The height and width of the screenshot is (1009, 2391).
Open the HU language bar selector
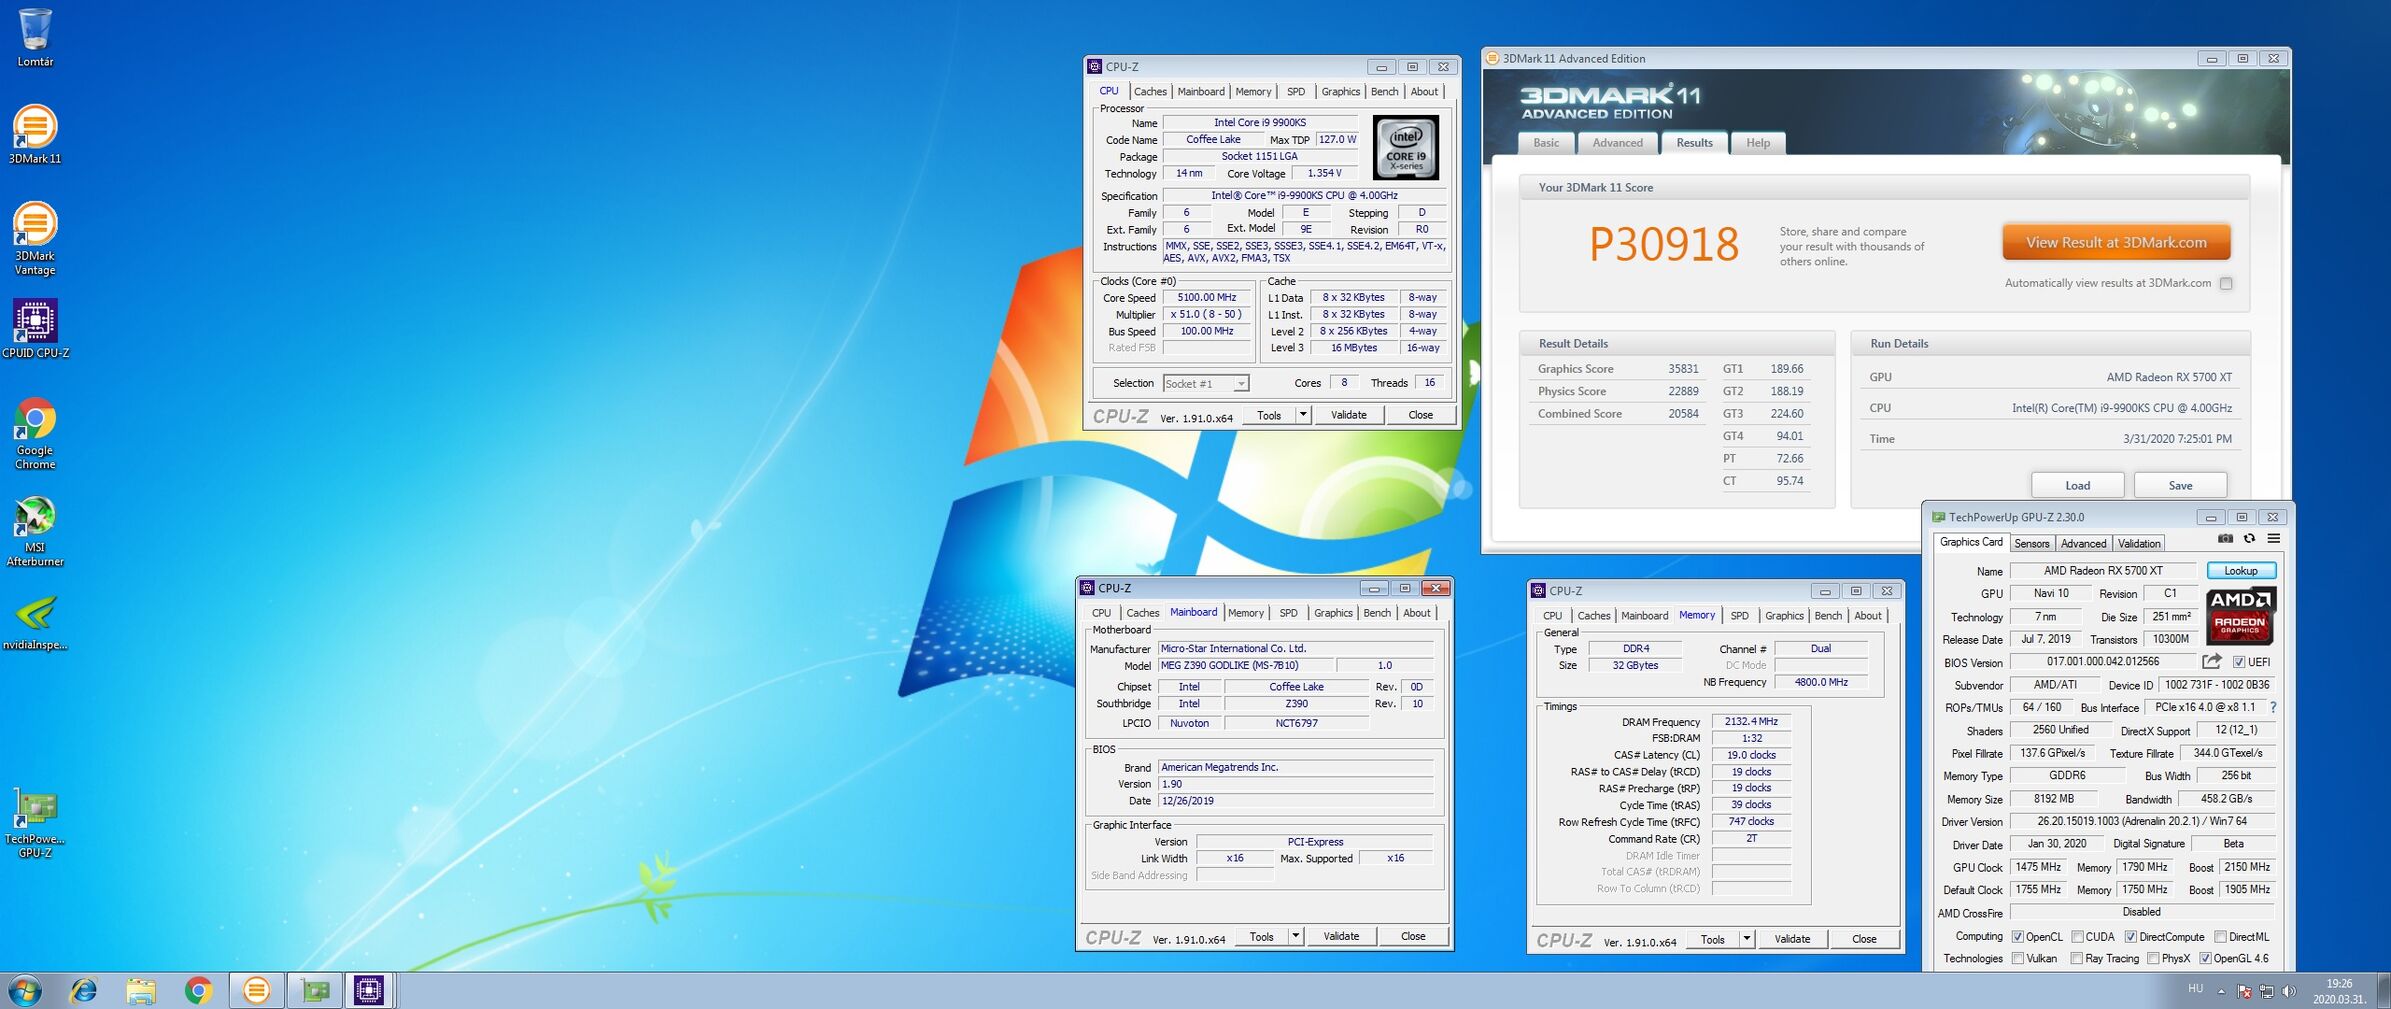click(2195, 989)
